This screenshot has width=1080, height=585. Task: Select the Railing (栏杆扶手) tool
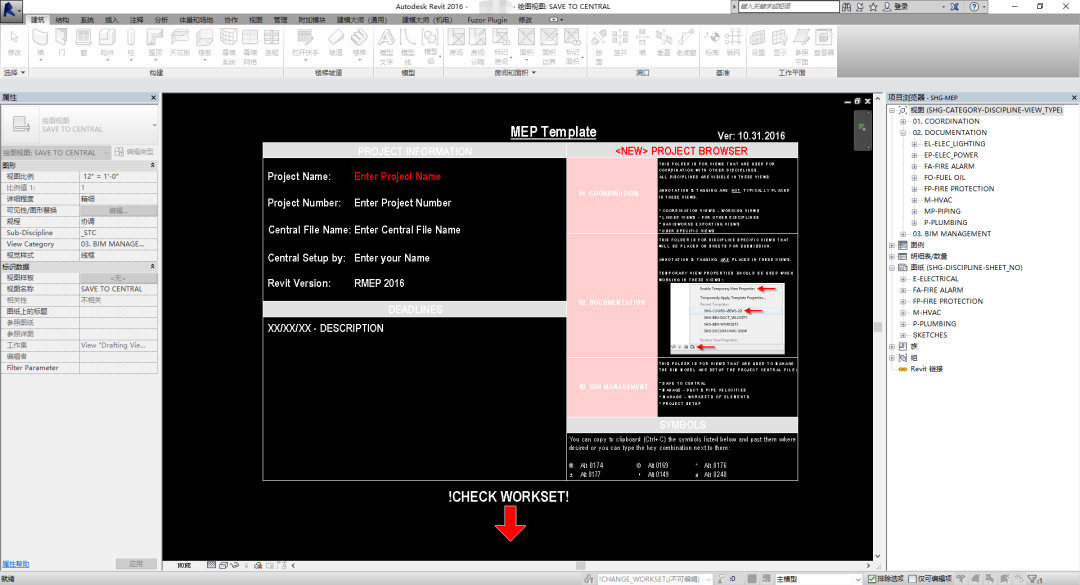305,44
